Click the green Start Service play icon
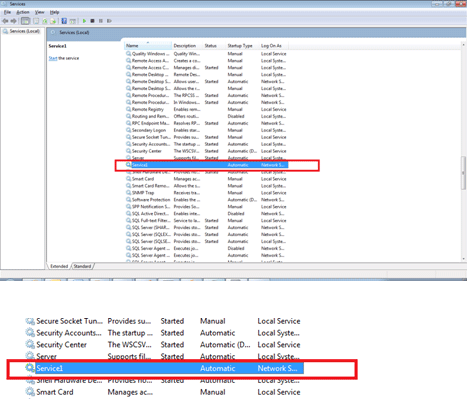Image resolution: width=467 pixels, height=399 pixels. (84, 21)
